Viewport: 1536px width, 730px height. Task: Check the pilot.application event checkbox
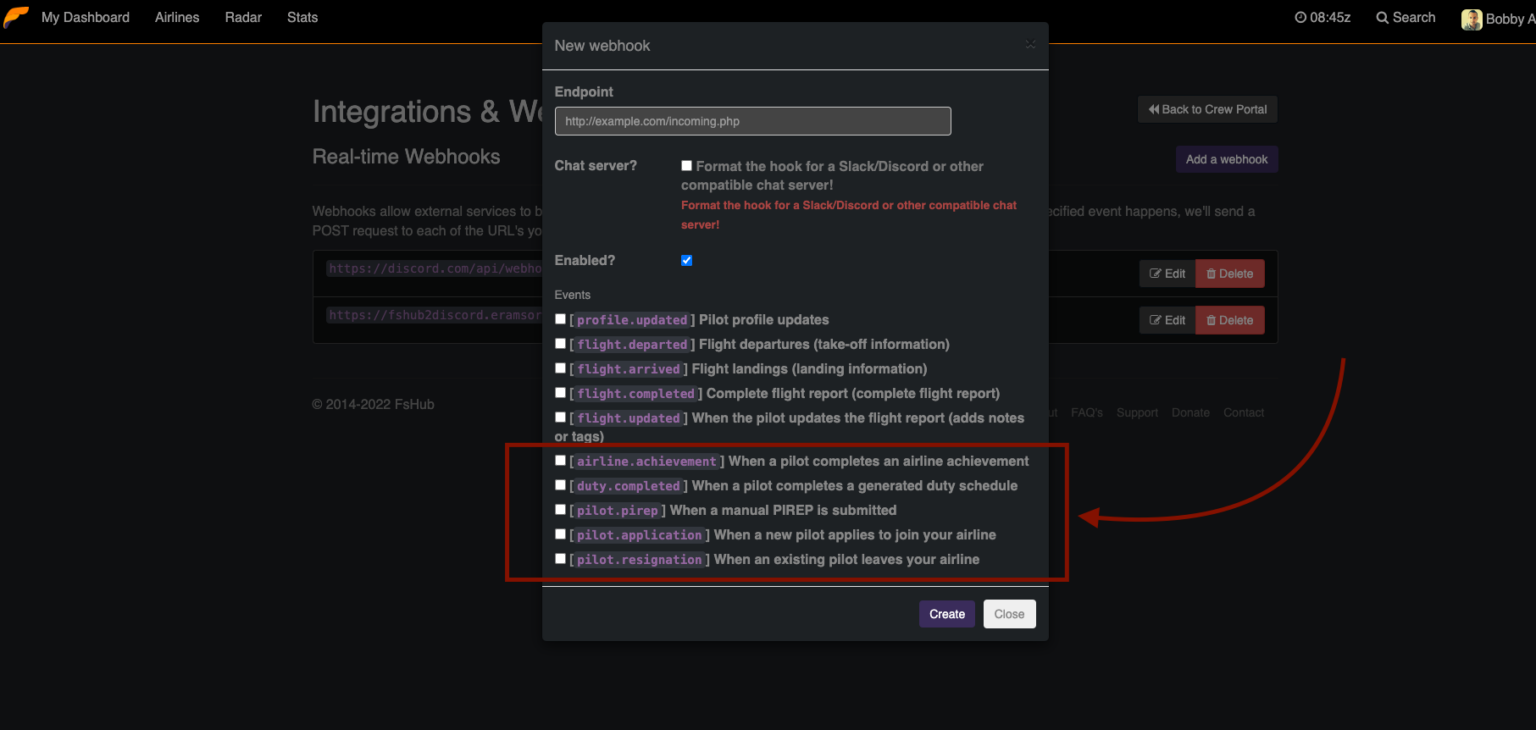coord(560,533)
